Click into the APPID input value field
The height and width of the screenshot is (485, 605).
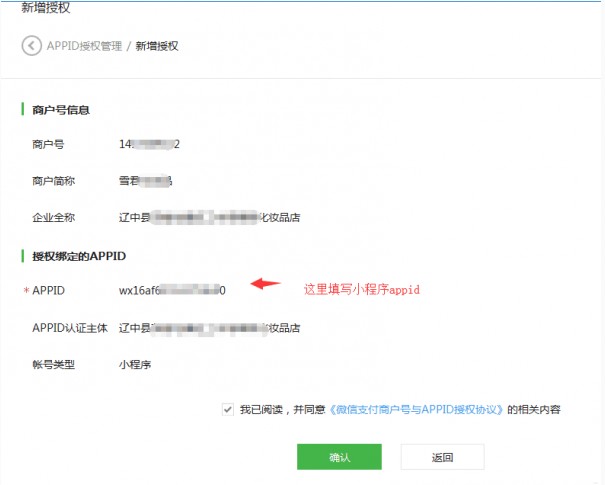[x=172, y=290]
